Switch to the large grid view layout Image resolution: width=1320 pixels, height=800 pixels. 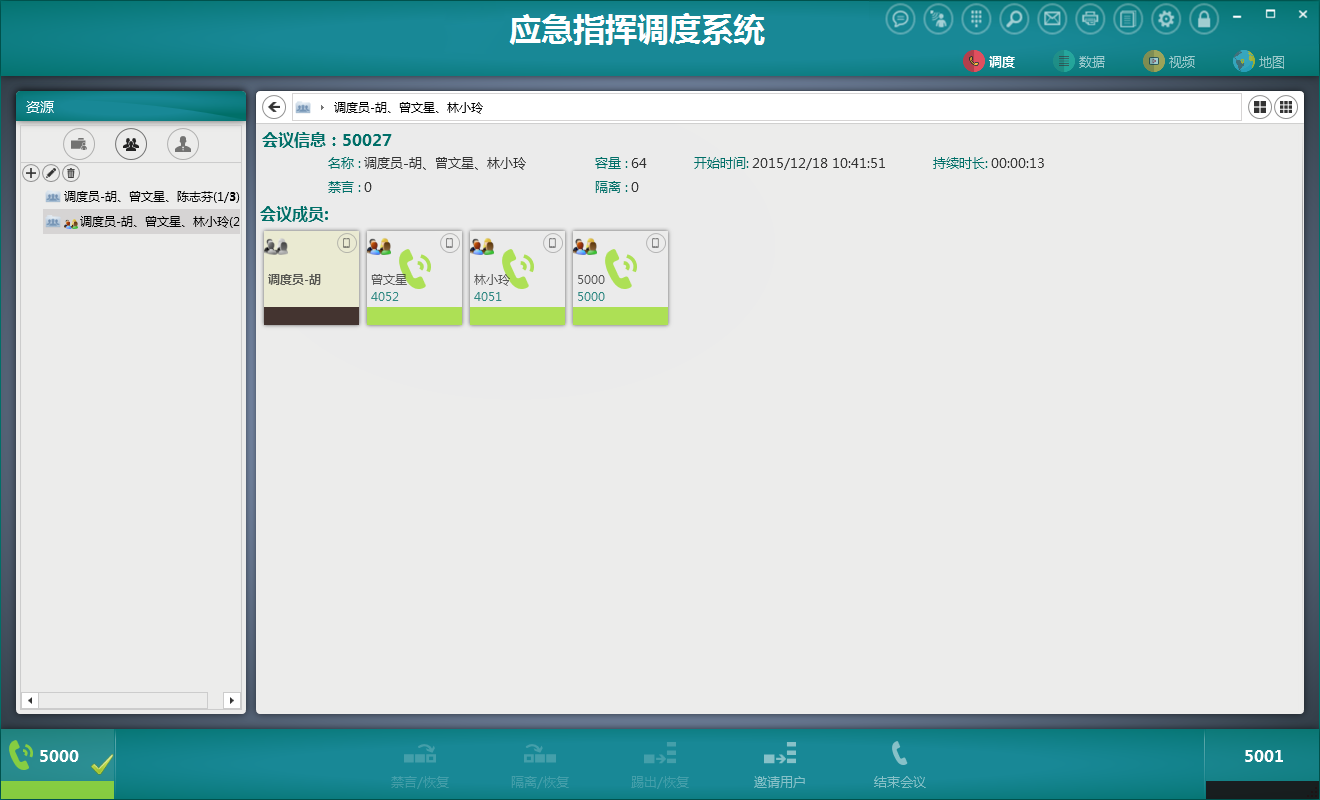[x=1260, y=107]
